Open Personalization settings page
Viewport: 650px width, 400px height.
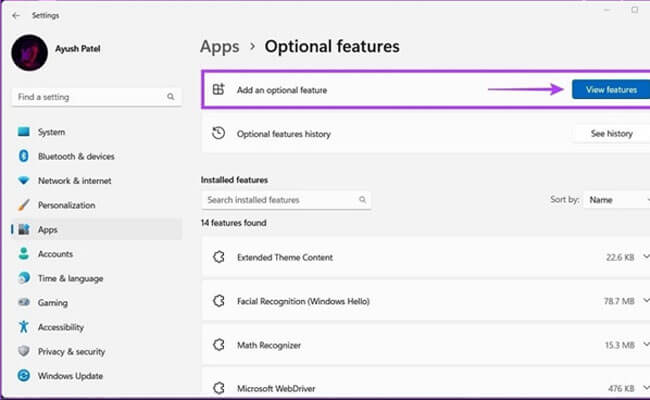[66, 205]
